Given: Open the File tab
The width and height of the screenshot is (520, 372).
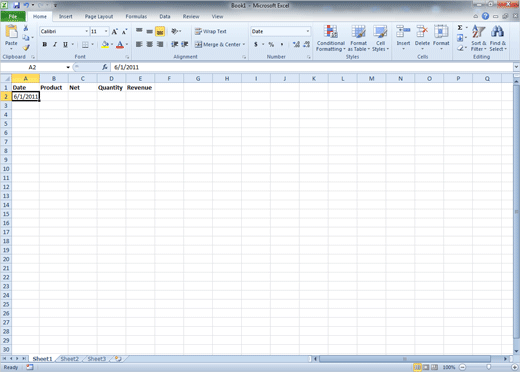Looking at the screenshot, I should pos(13,16).
